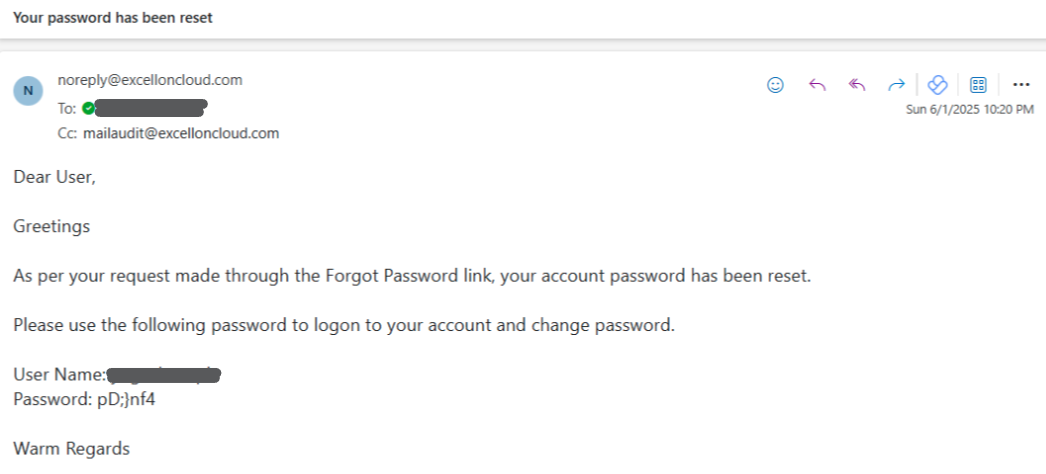Open the More actions ellipsis menu

(x=1021, y=85)
